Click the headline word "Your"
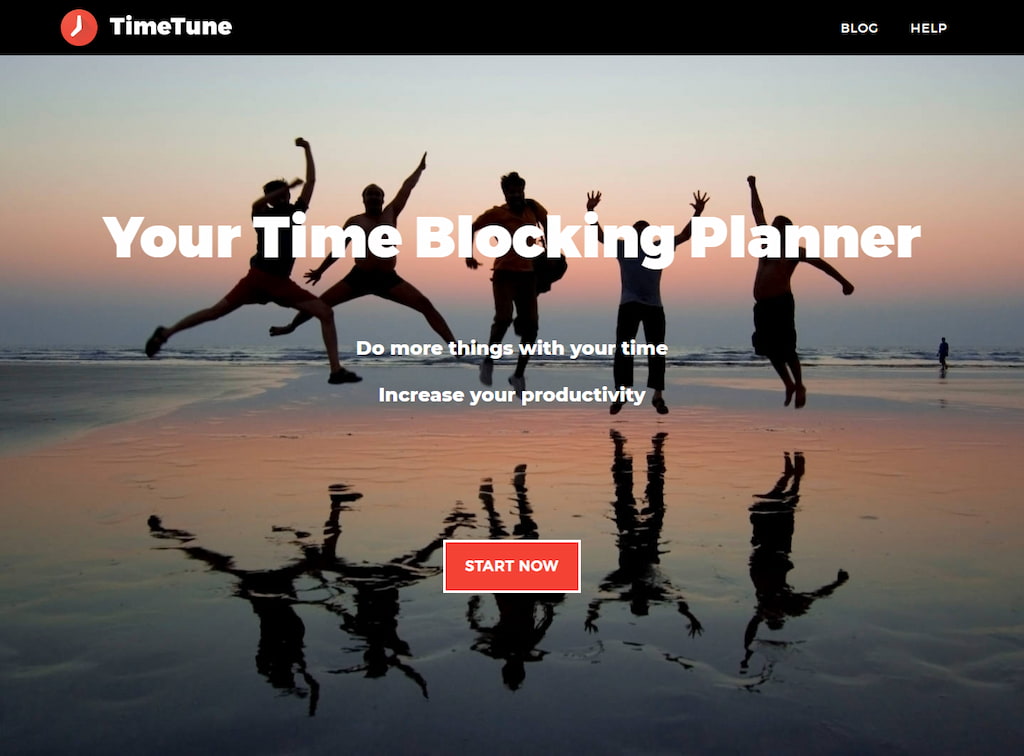The height and width of the screenshot is (756, 1024). click(172, 238)
